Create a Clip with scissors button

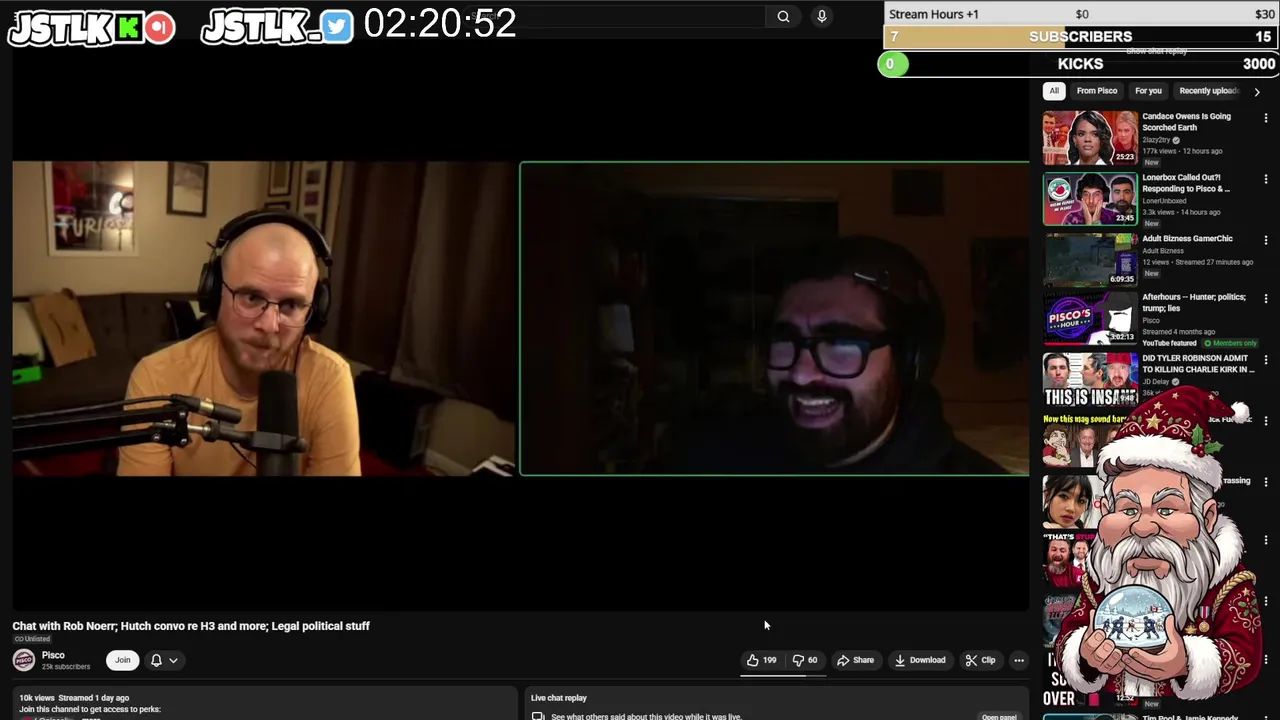(x=980, y=660)
